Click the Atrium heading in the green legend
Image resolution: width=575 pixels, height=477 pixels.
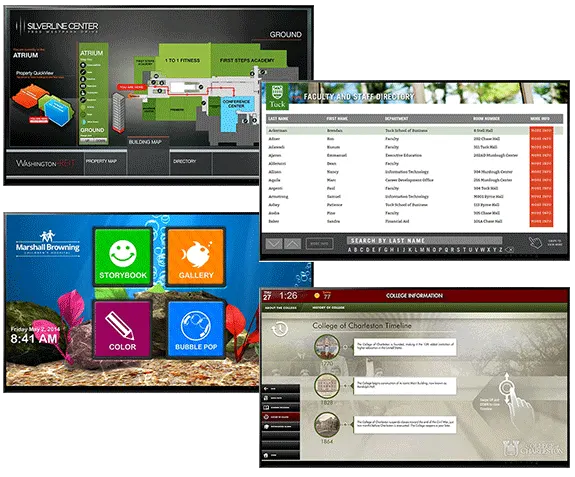tap(92, 53)
